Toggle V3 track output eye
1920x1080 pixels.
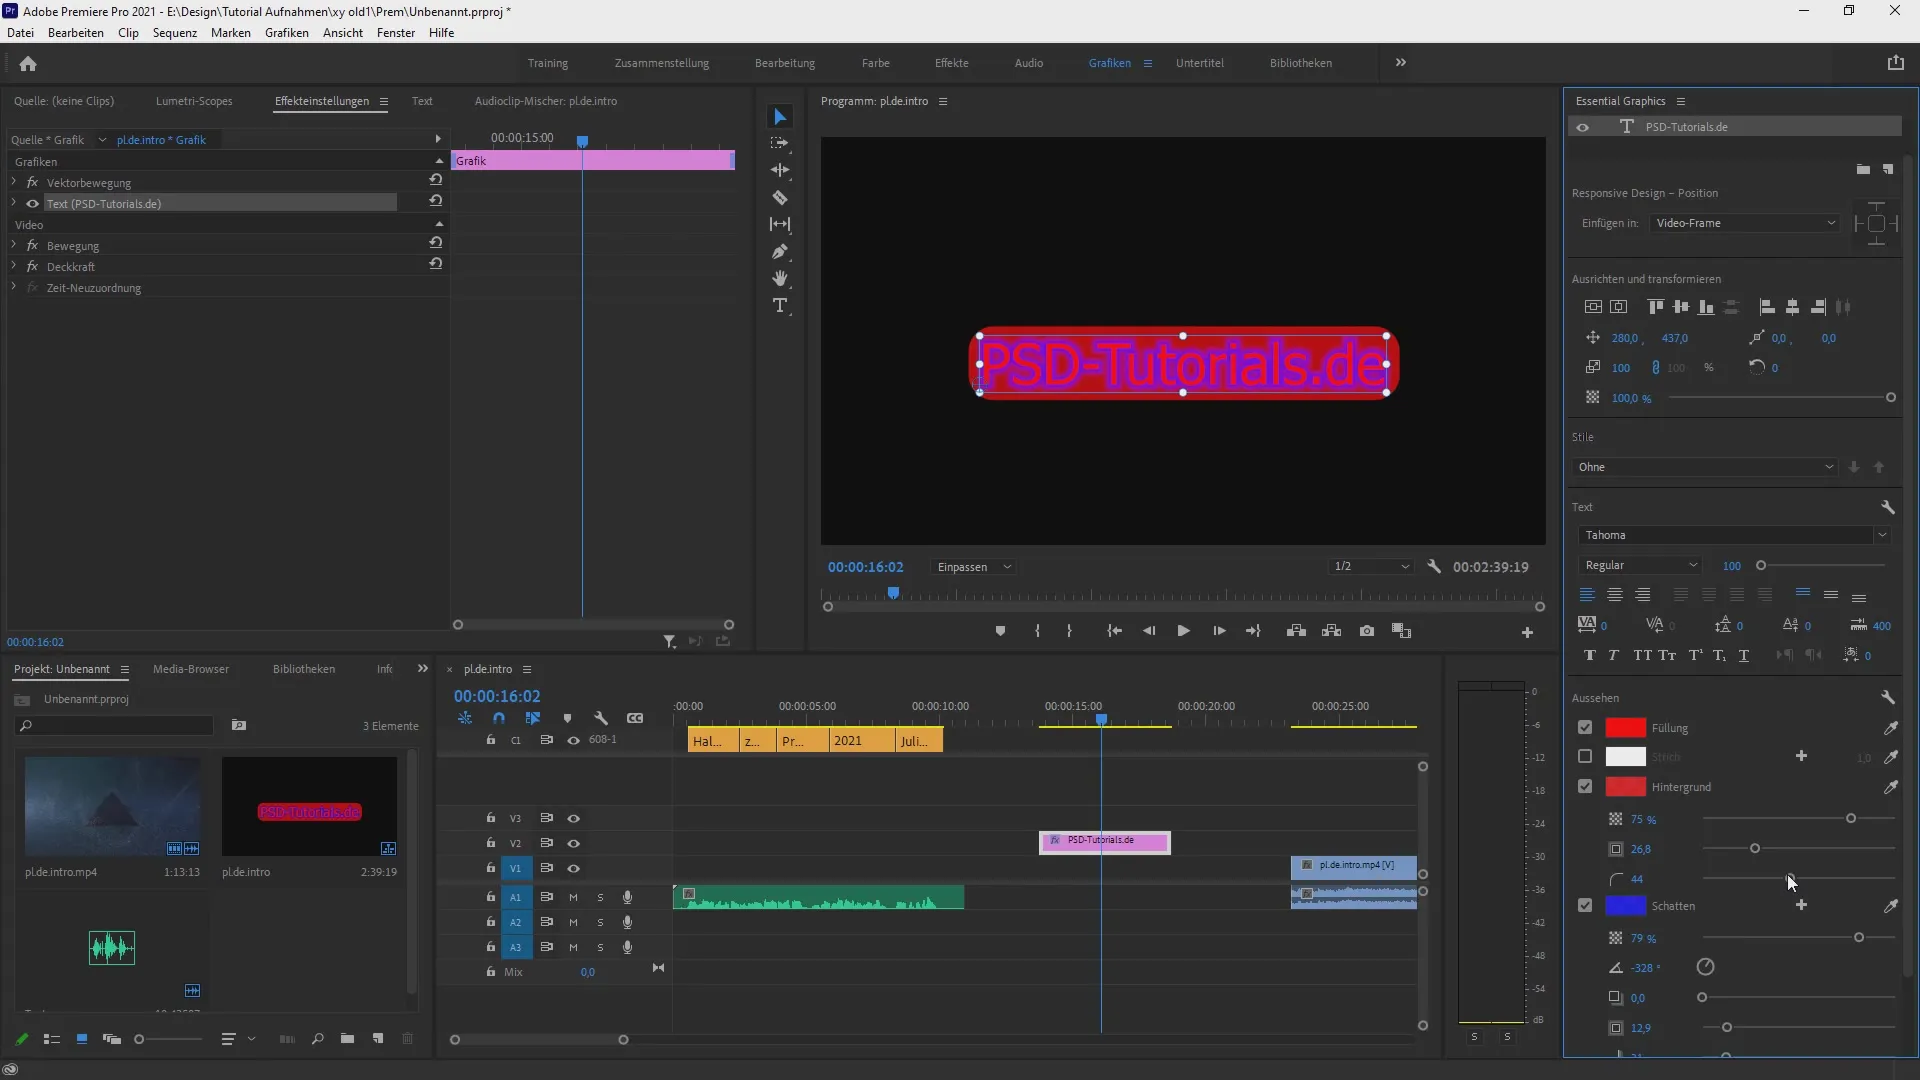click(x=573, y=818)
